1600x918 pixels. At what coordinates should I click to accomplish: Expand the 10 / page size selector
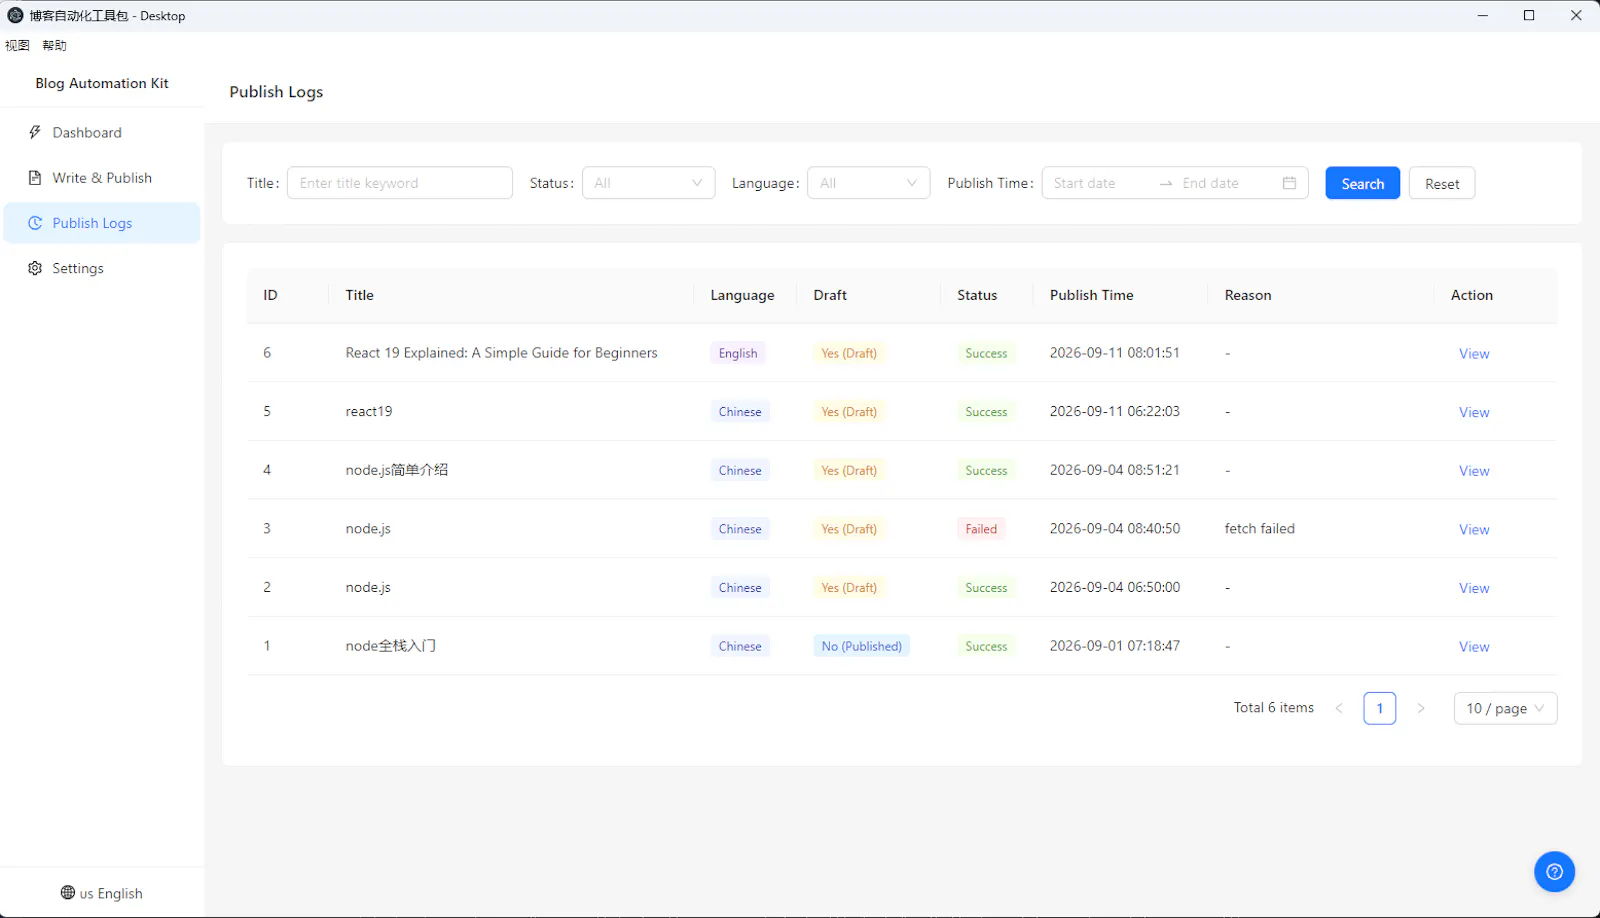1505,708
